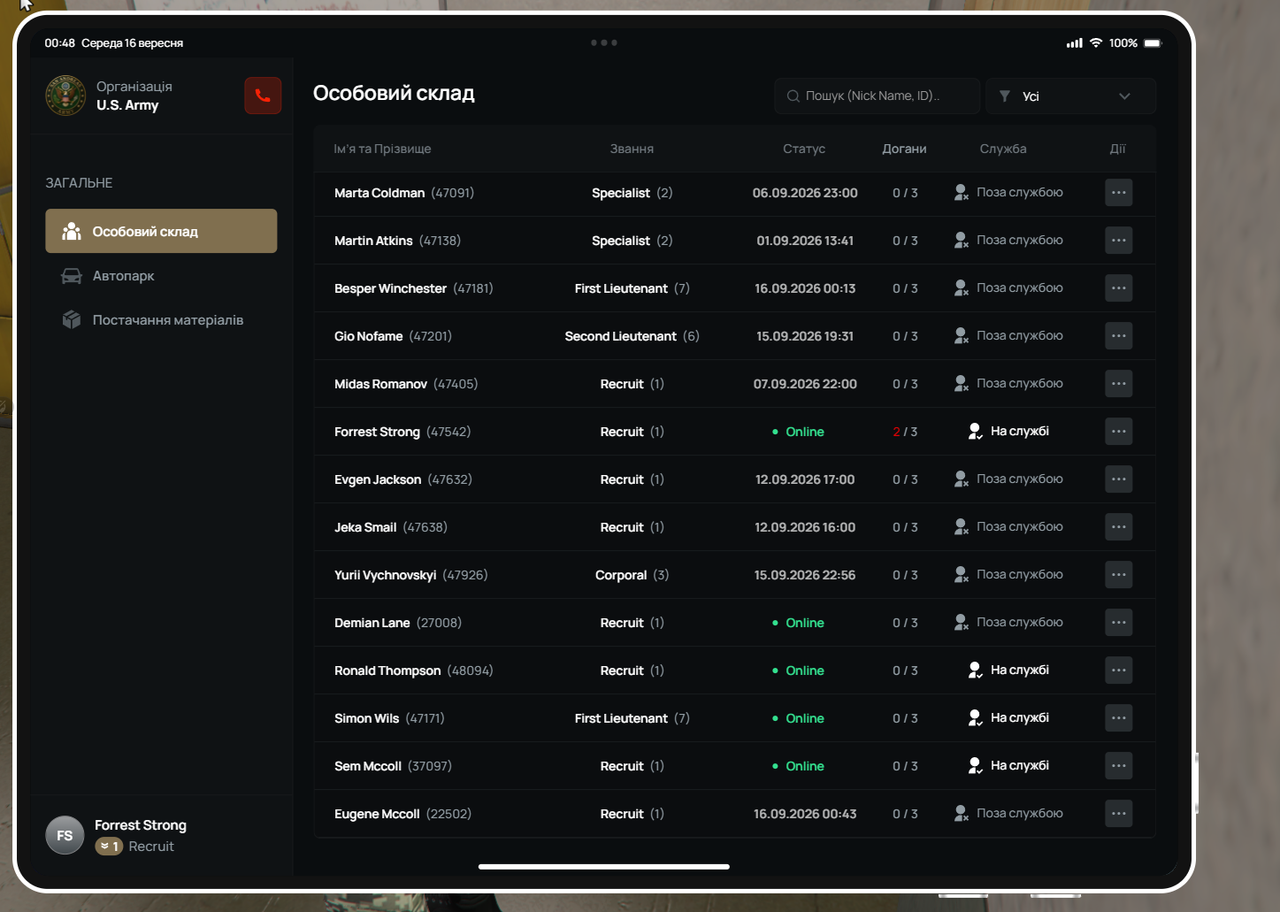This screenshot has height=912, width=1280.
Task: Open actions menu for Evgen Jackson
Action: (1119, 479)
